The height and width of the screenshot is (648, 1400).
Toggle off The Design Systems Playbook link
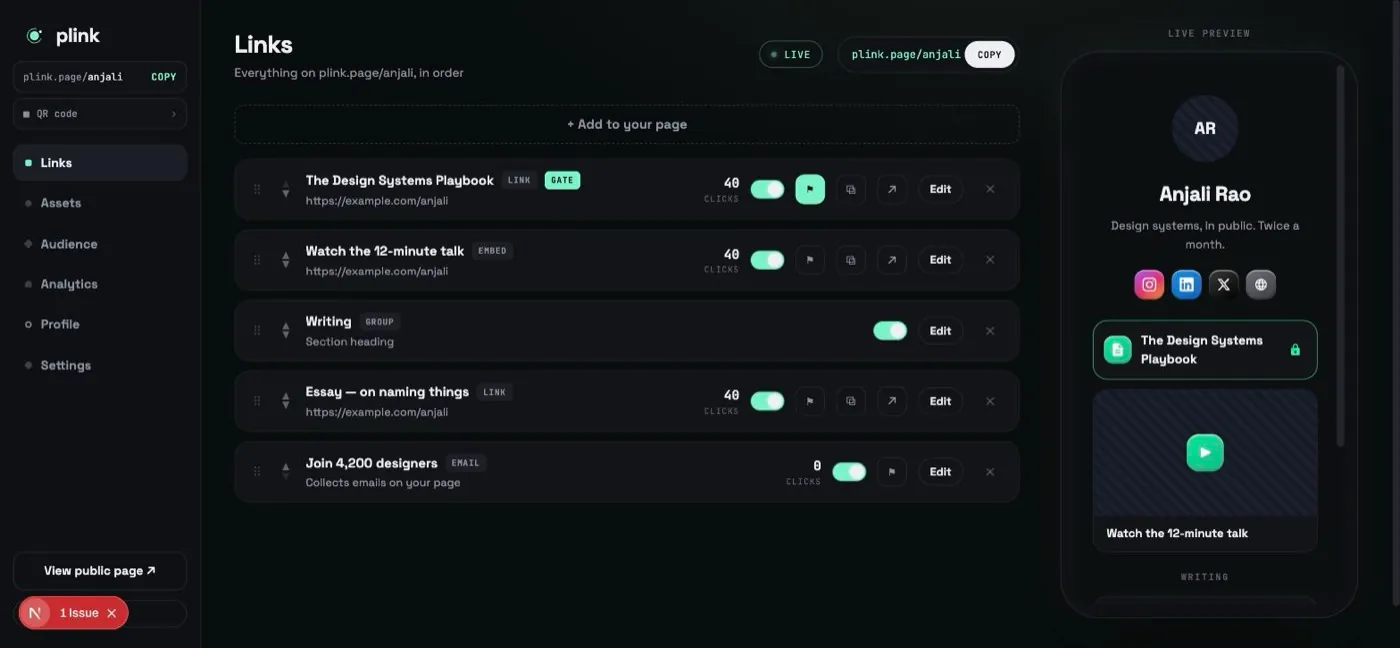tap(767, 189)
